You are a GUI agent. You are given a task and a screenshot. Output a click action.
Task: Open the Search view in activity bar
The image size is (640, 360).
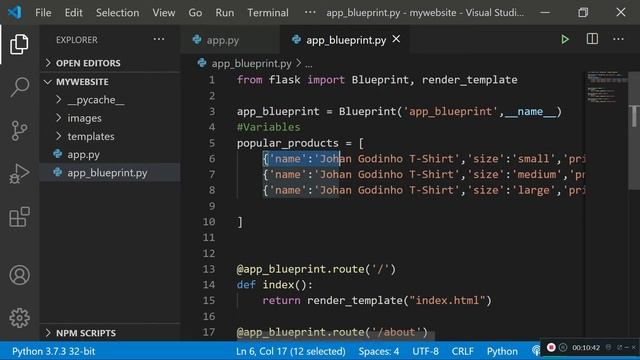[x=19, y=87]
